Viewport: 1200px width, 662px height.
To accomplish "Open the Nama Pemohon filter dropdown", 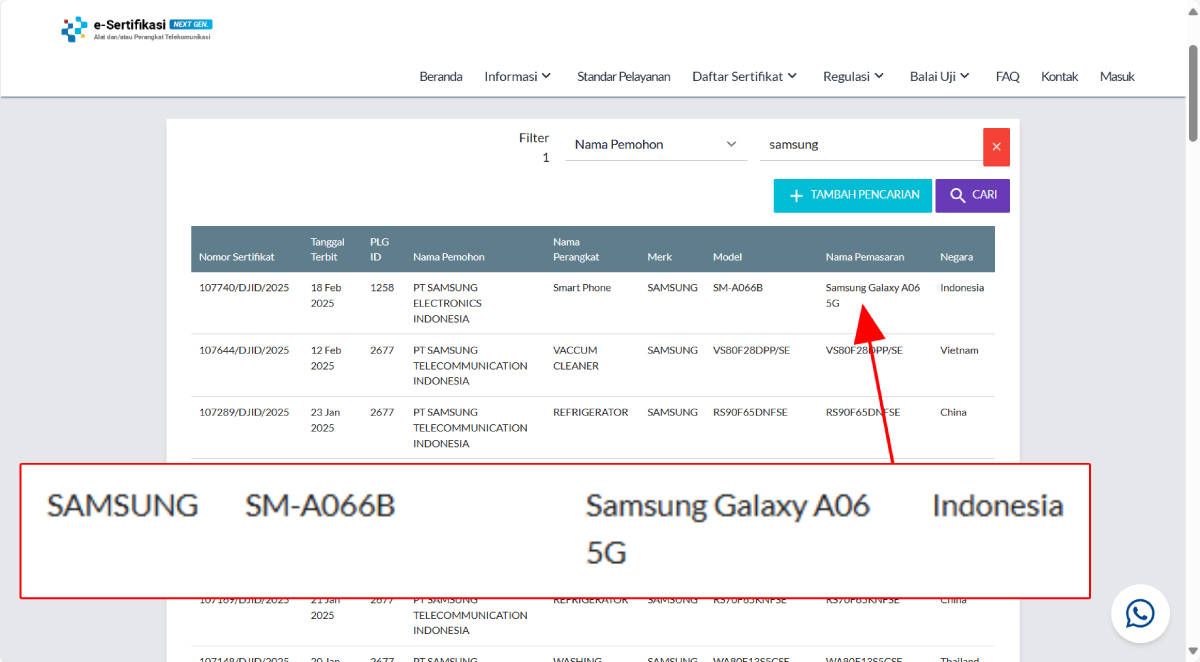I will click(x=656, y=144).
